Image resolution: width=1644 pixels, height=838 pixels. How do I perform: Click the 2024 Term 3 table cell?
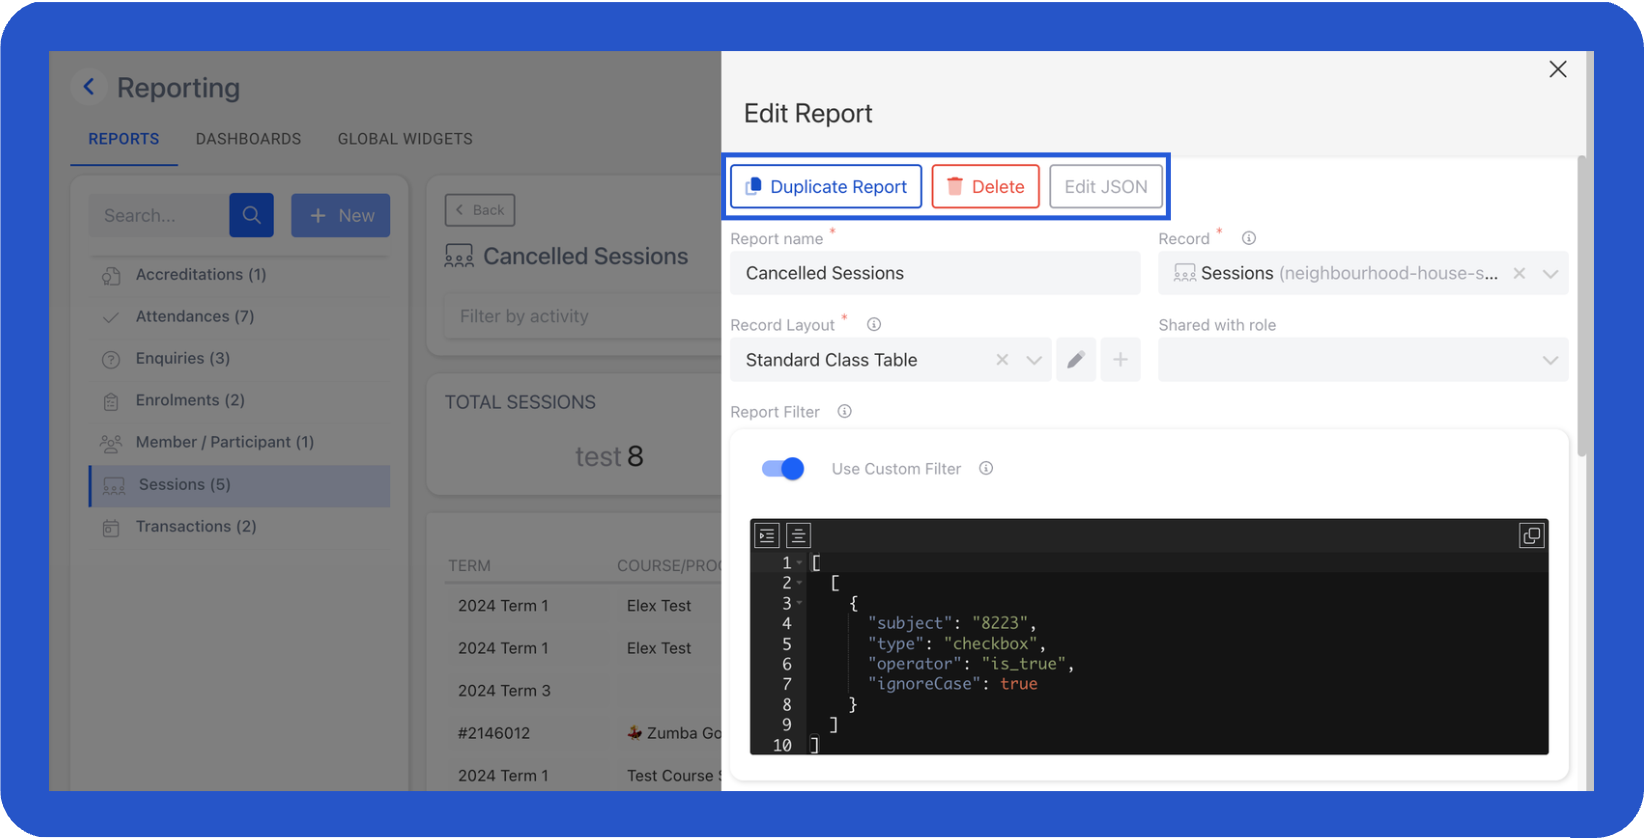coord(504,691)
